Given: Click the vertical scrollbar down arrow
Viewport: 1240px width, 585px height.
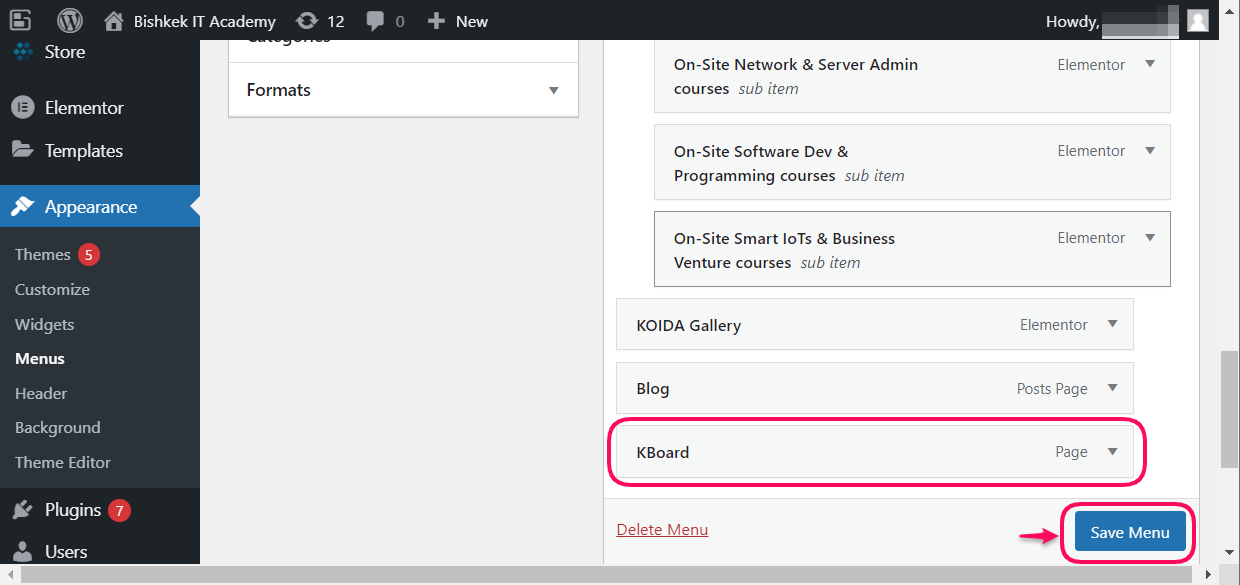Looking at the screenshot, I should (1230, 552).
